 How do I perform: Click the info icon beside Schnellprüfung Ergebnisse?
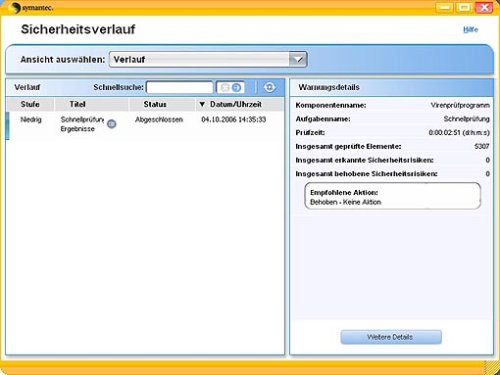click(112, 124)
